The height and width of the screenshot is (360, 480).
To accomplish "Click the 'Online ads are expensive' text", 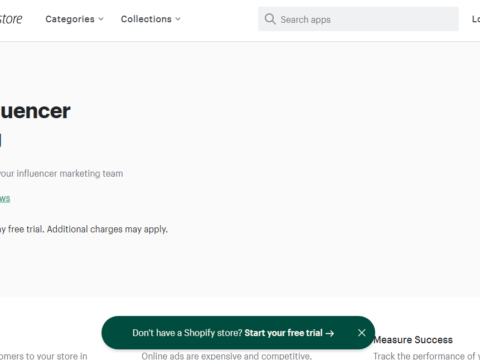I will 227,356.
